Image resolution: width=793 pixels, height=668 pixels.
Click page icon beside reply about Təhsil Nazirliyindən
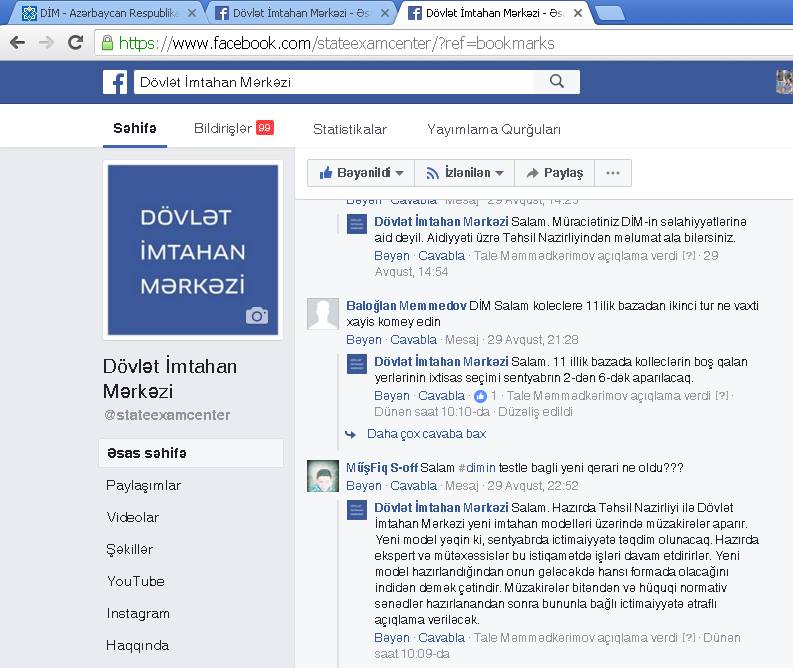tap(357, 224)
